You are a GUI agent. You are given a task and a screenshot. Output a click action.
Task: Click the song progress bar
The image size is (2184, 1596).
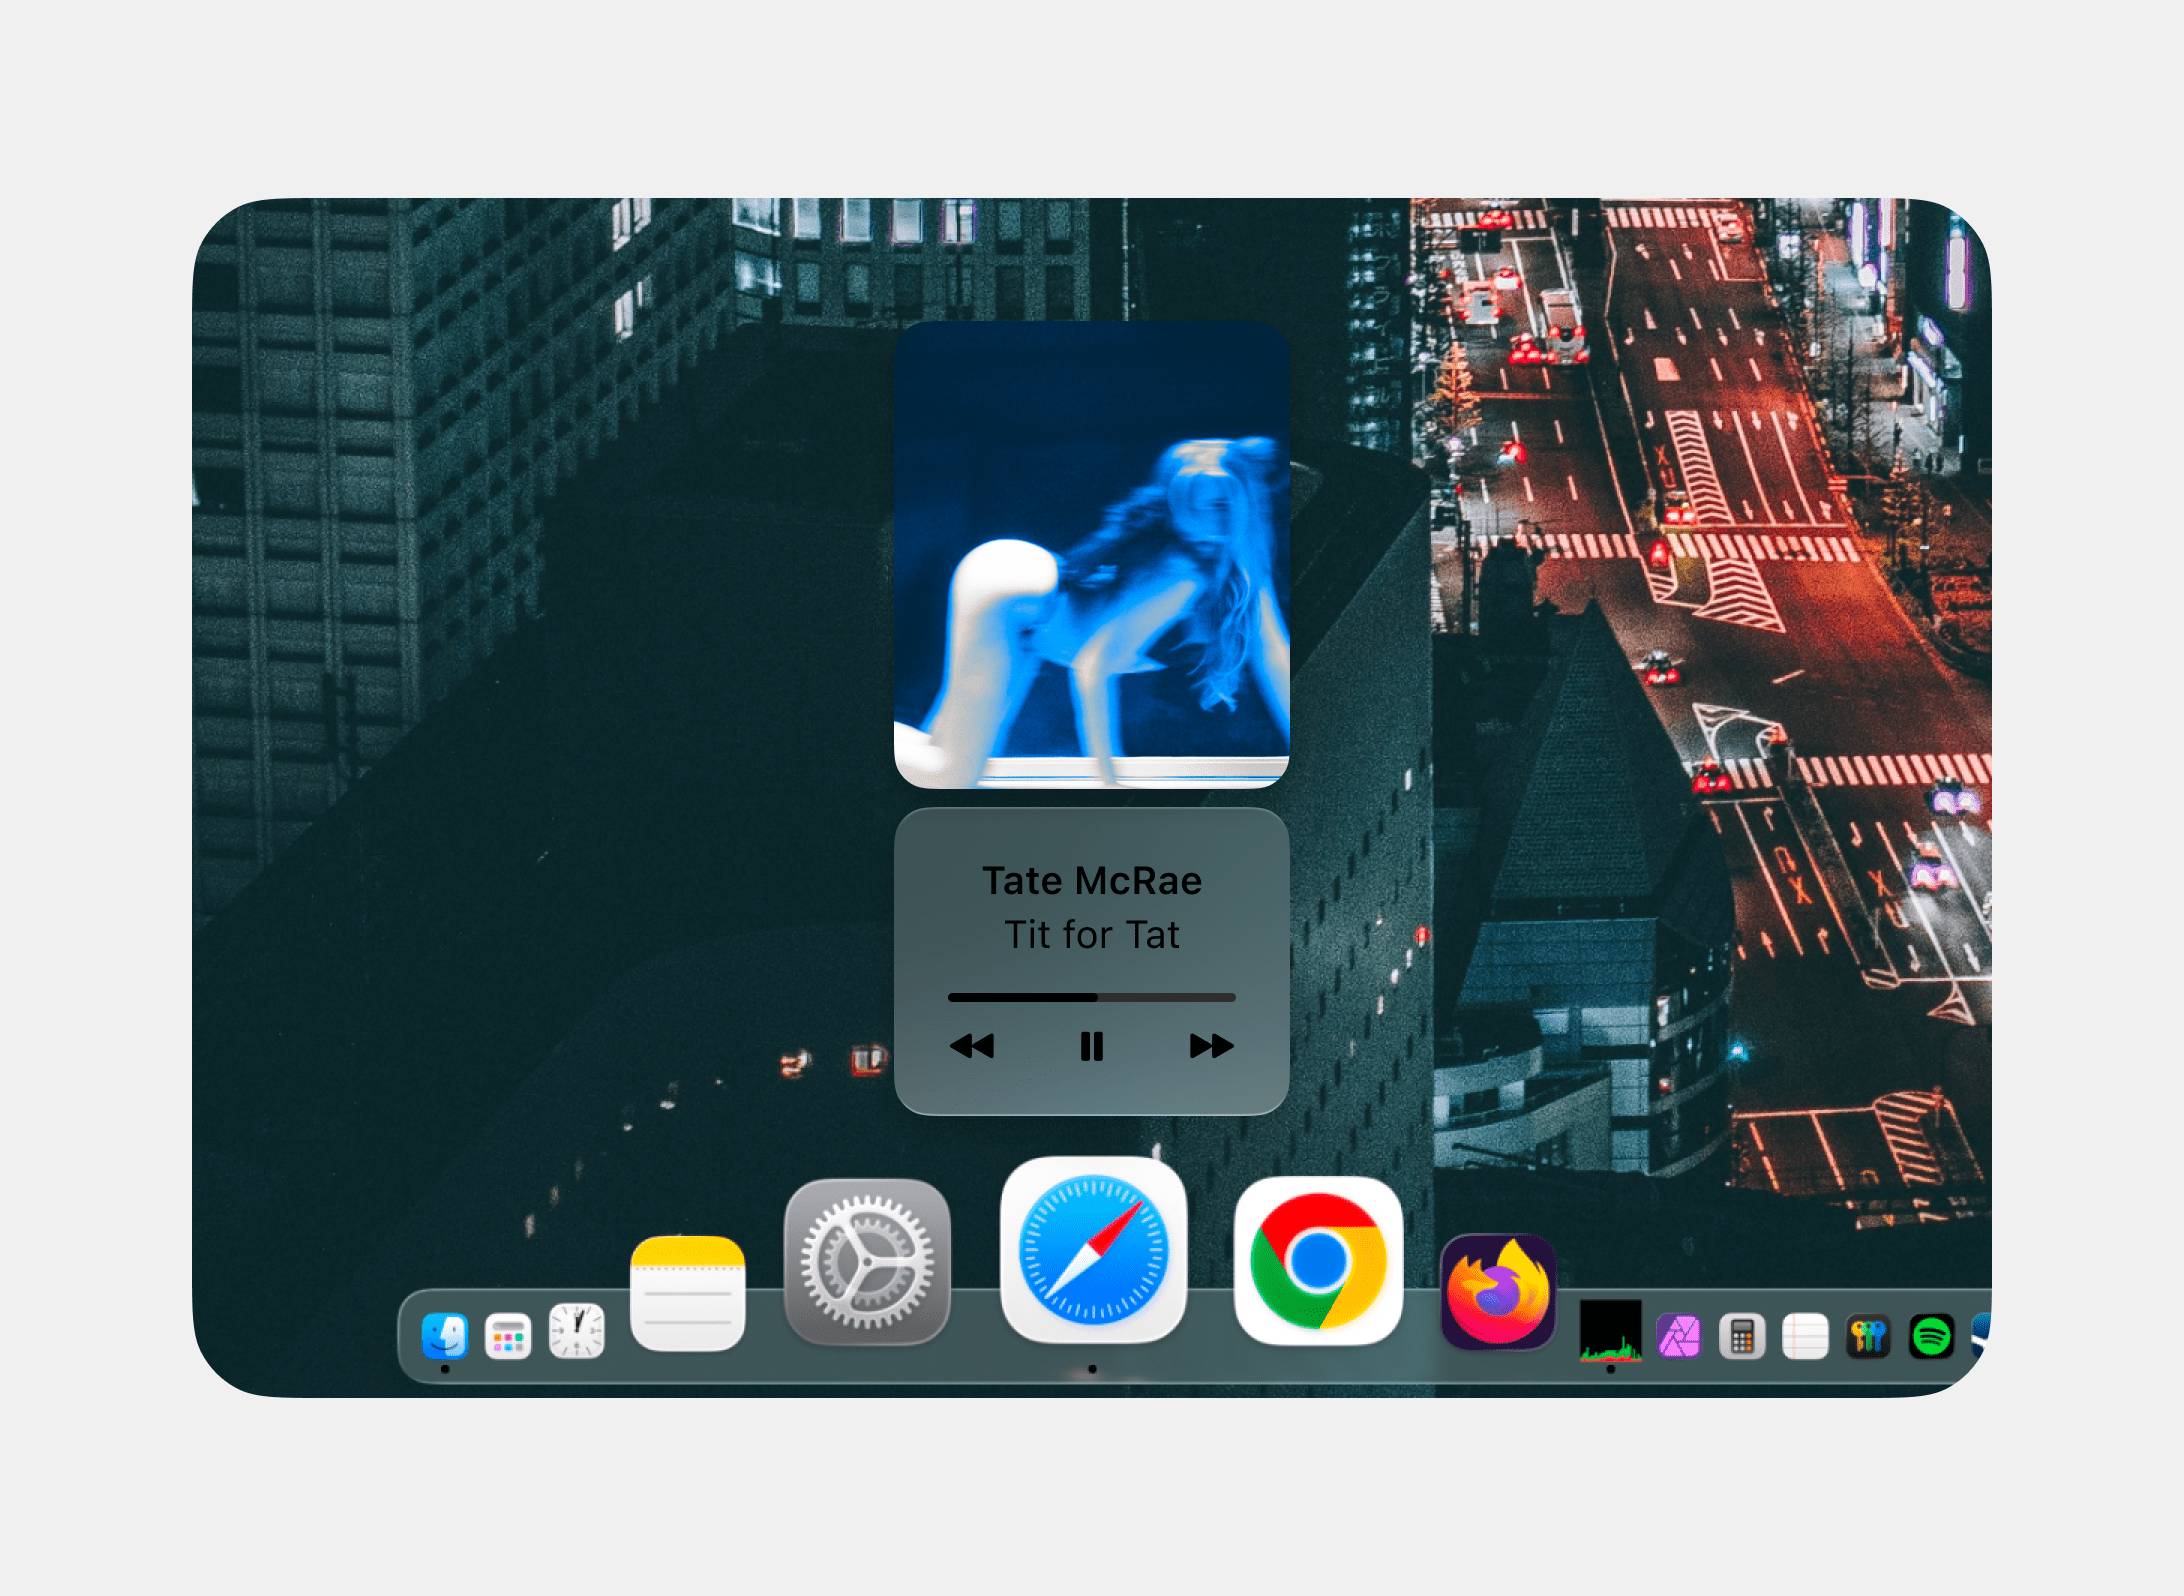pyautogui.click(x=1090, y=997)
